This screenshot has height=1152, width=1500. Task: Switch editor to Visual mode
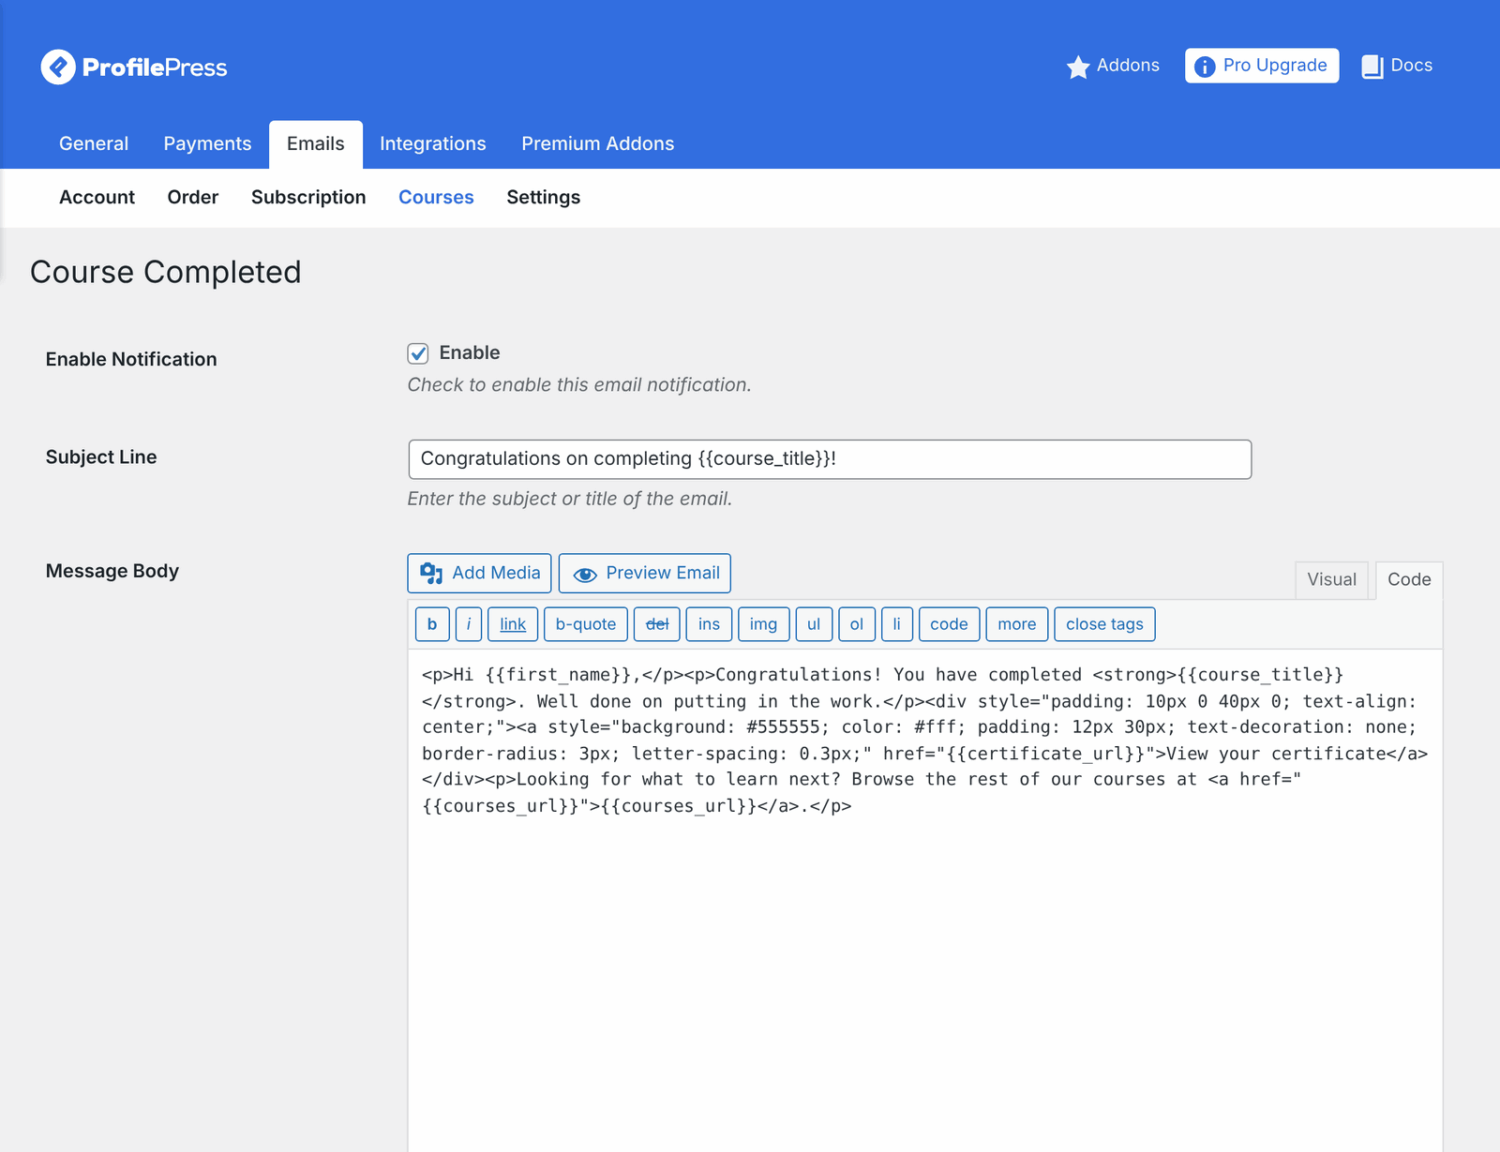click(1331, 580)
